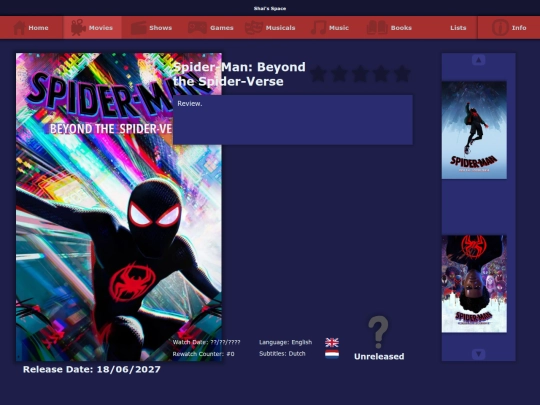Image resolution: width=540 pixels, height=405 pixels.
Task: Set rating with the first star
Action: pyautogui.click(x=318, y=74)
